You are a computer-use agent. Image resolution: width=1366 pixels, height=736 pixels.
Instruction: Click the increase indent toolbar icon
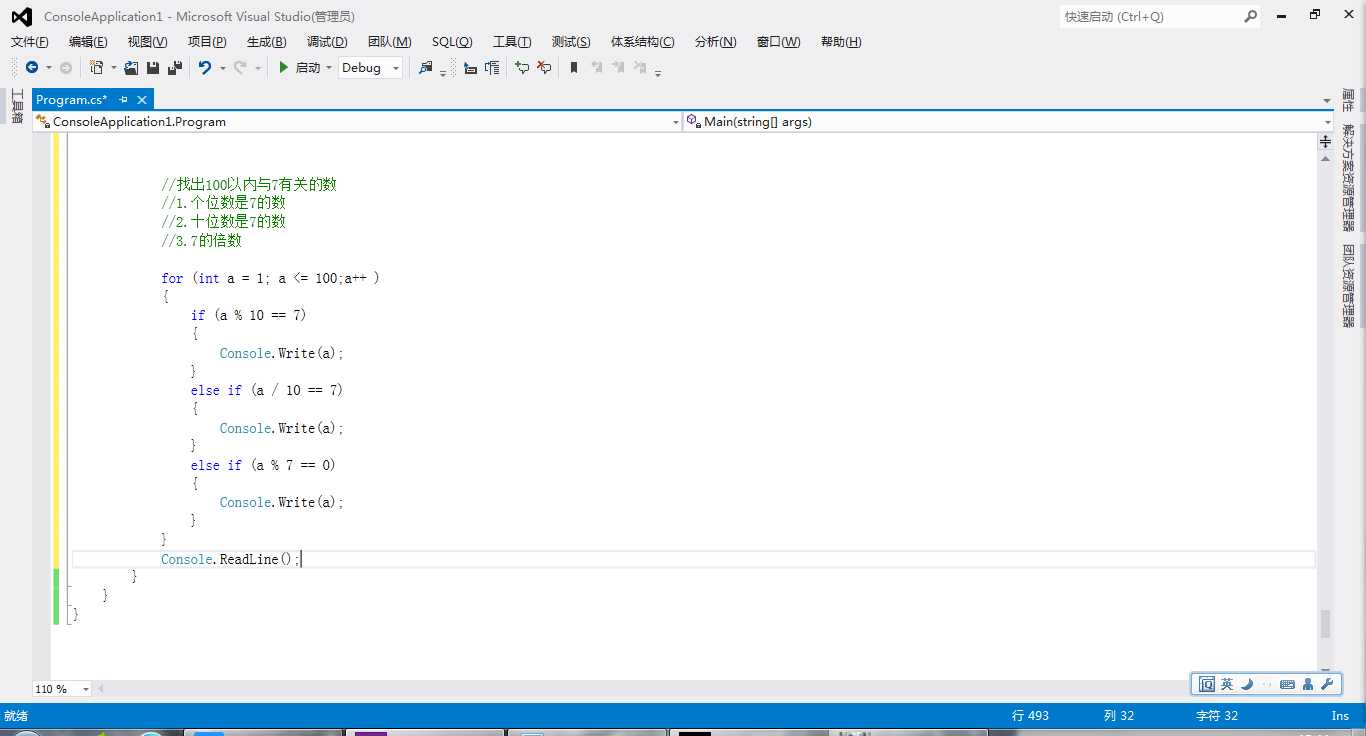click(492, 68)
